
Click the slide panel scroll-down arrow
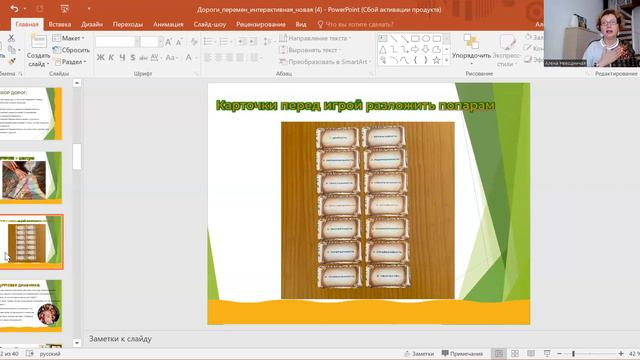[77, 343]
